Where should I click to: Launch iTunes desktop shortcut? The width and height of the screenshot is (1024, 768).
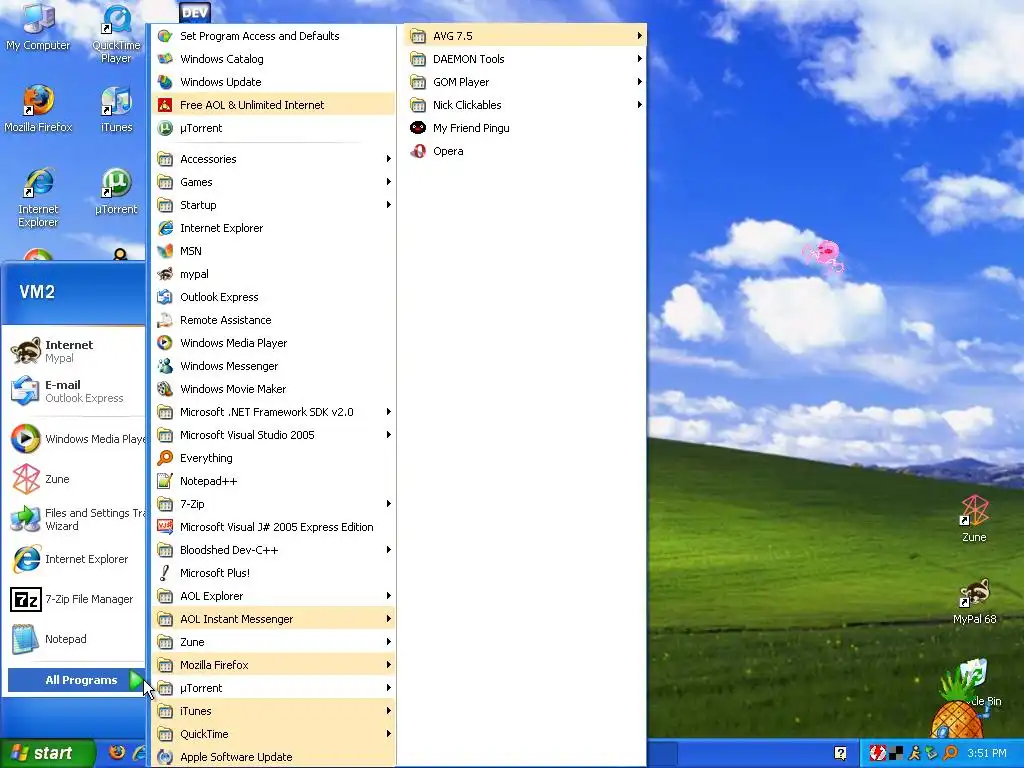(x=116, y=110)
